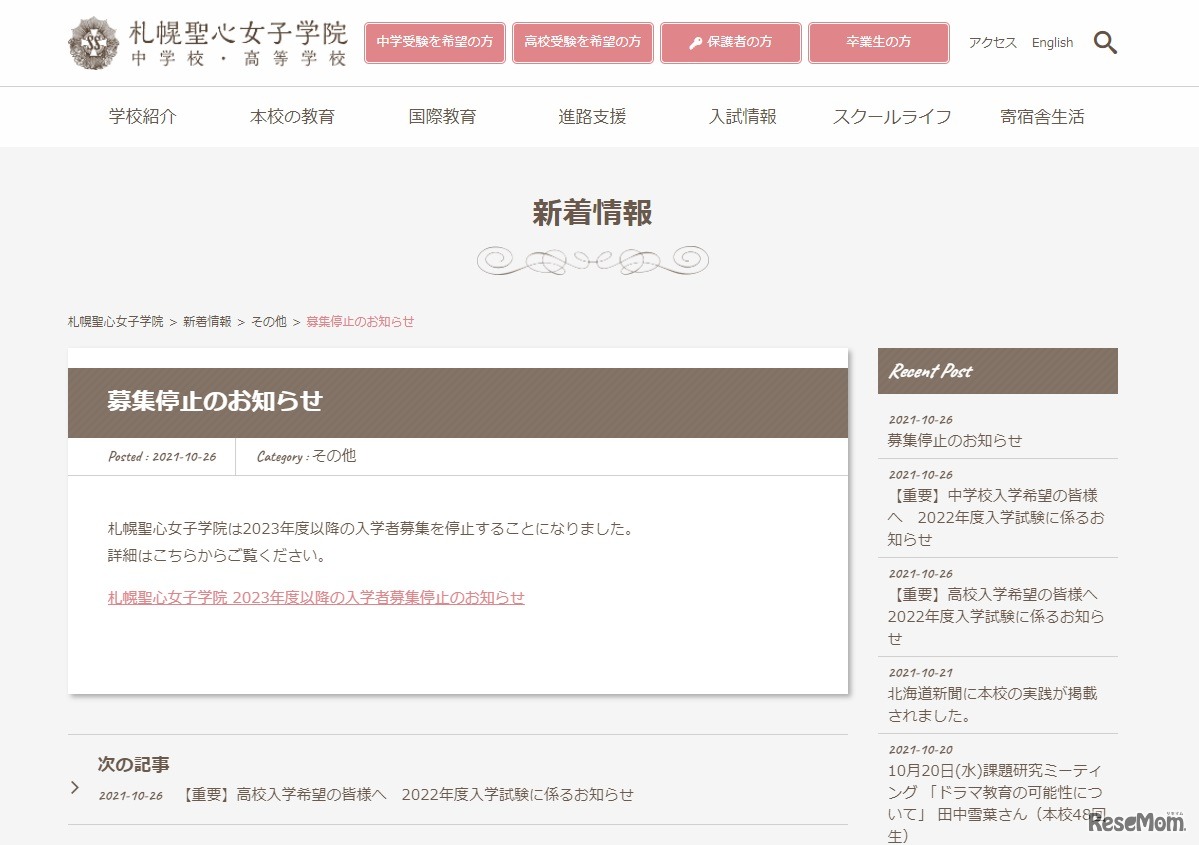This screenshot has height=845, width=1199.
Task: Select the 高校受験を希望の方 button
Action: coord(582,43)
